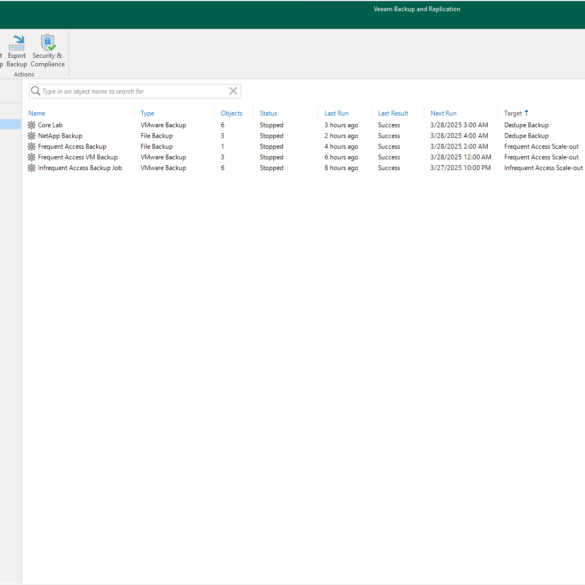Sort by the Next Run column header

[443, 113]
